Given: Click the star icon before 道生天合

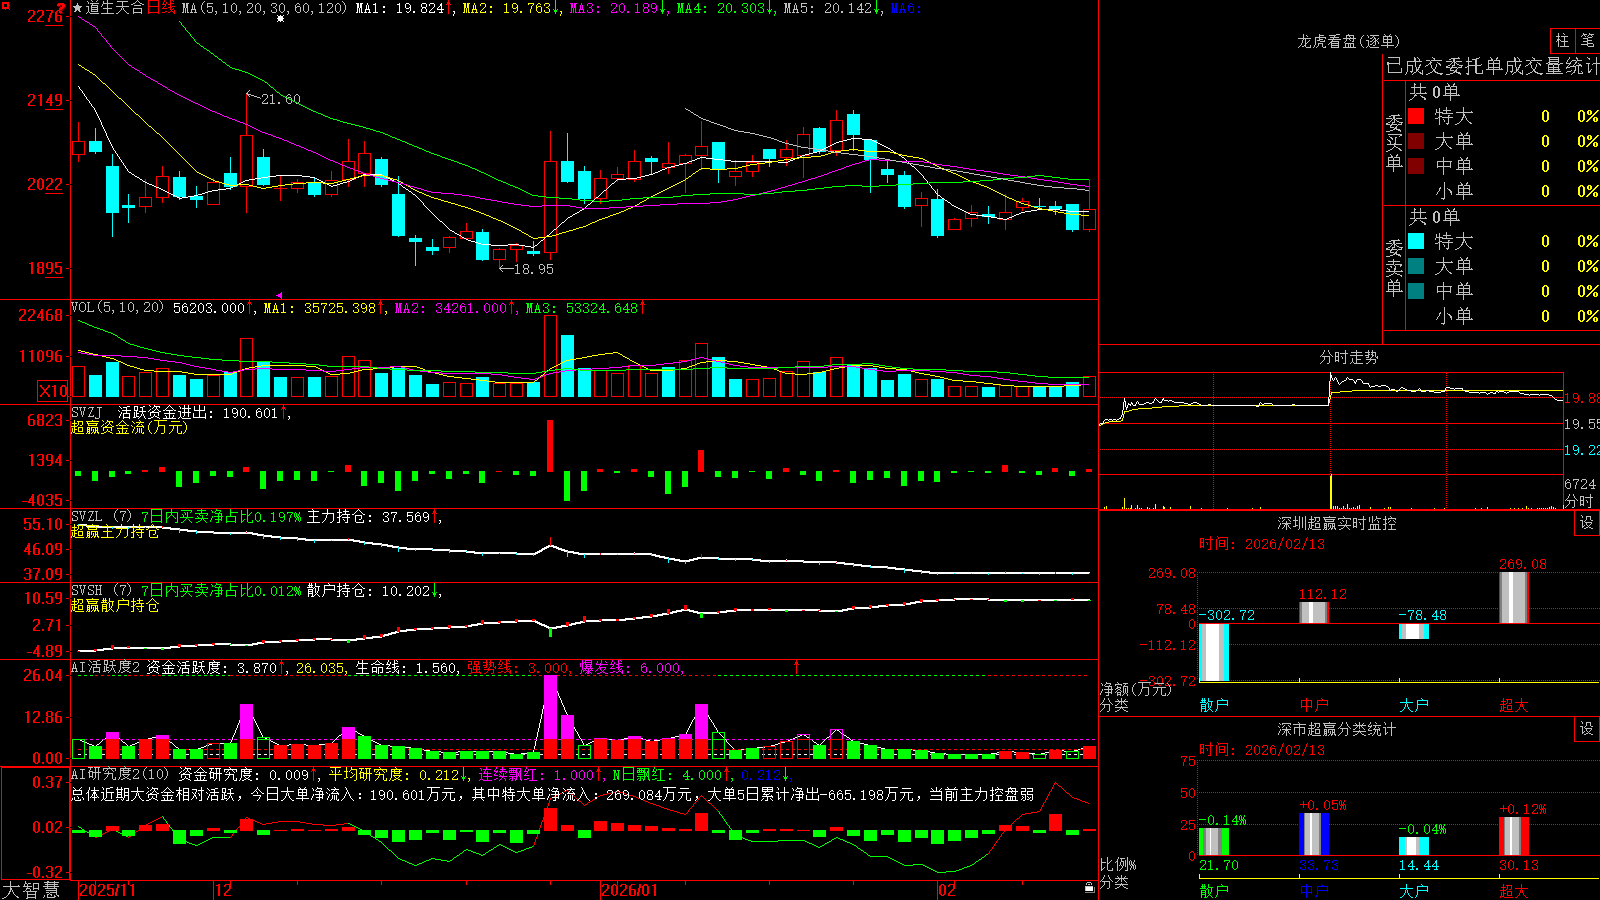Looking at the screenshot, I should point(77,8).
